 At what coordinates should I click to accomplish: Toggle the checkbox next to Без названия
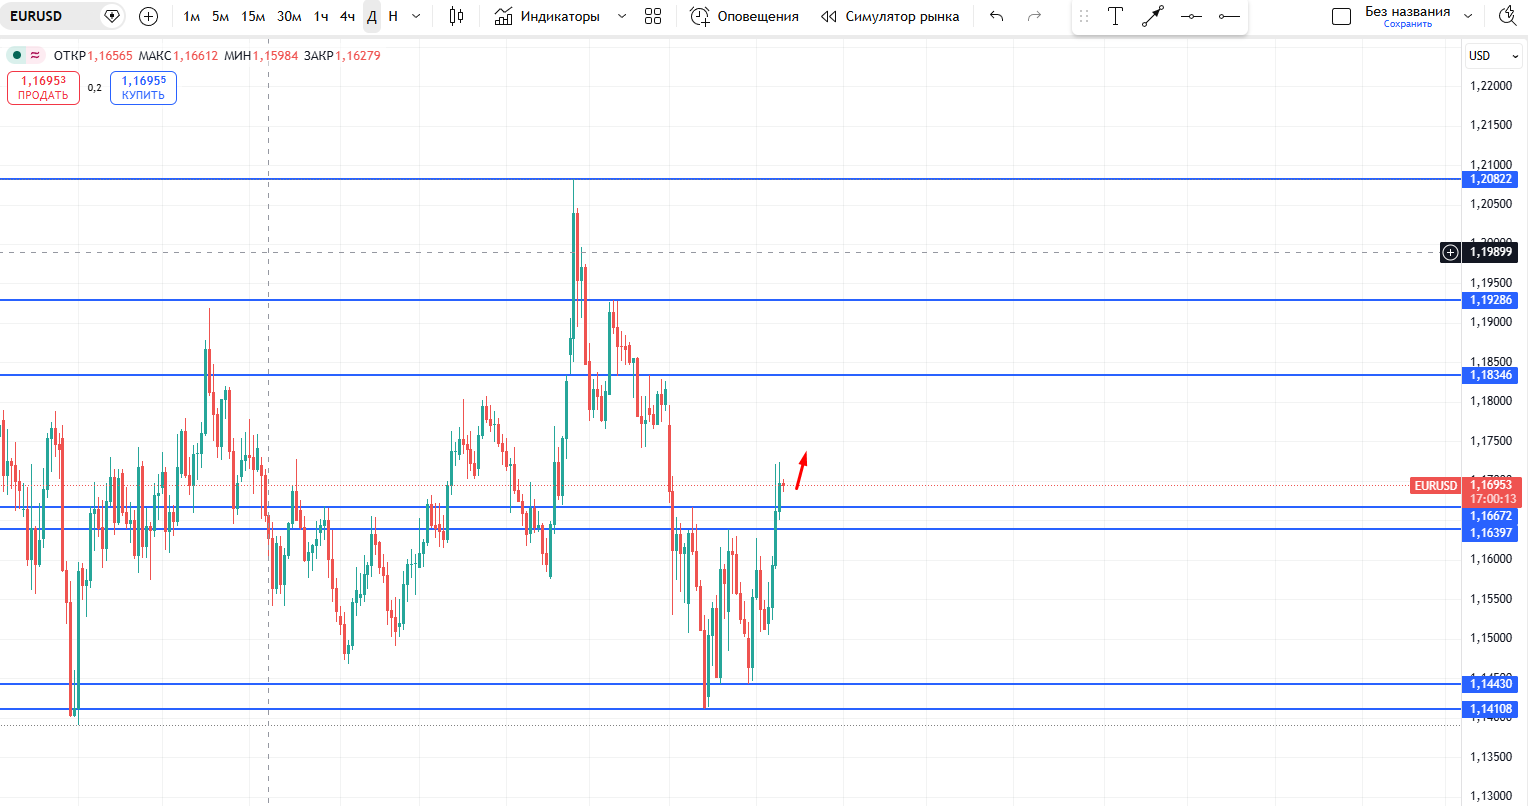(x=1341, y=15)
